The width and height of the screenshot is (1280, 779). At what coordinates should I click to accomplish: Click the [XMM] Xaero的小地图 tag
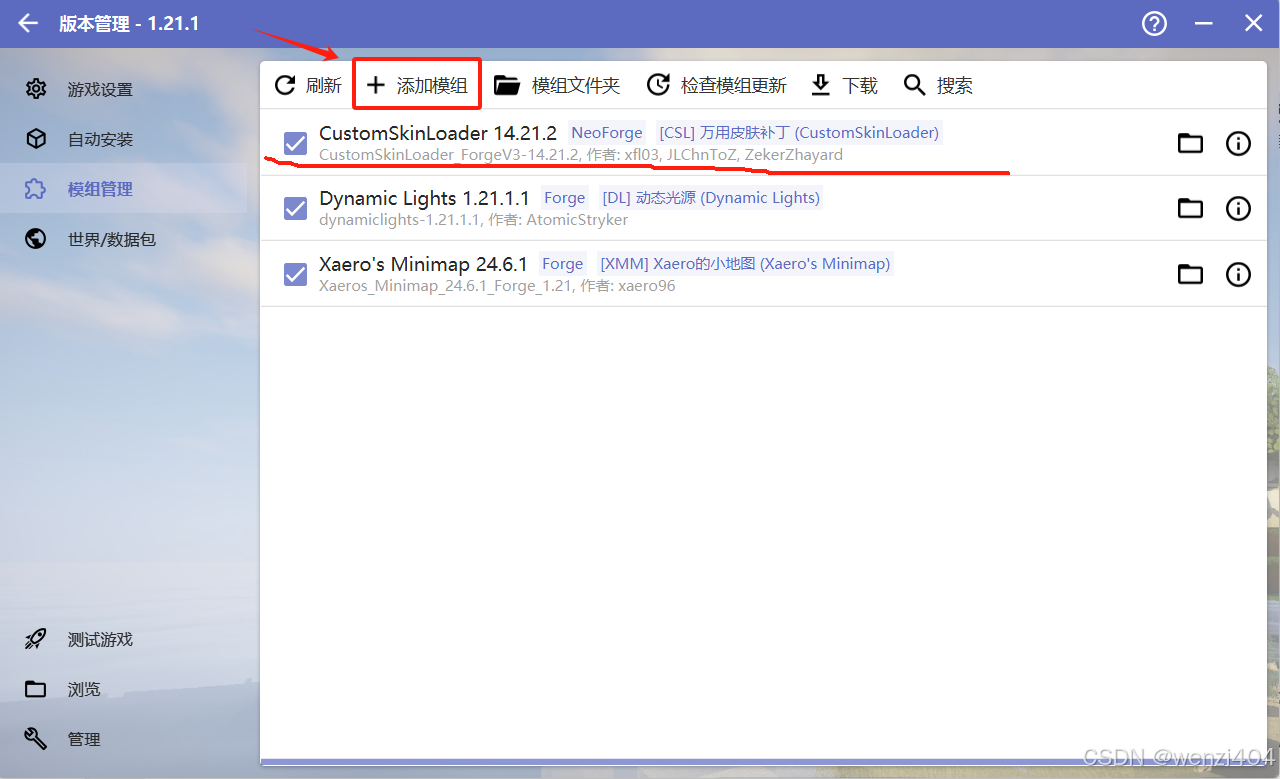pyautogui.click(x=744, y=264)
